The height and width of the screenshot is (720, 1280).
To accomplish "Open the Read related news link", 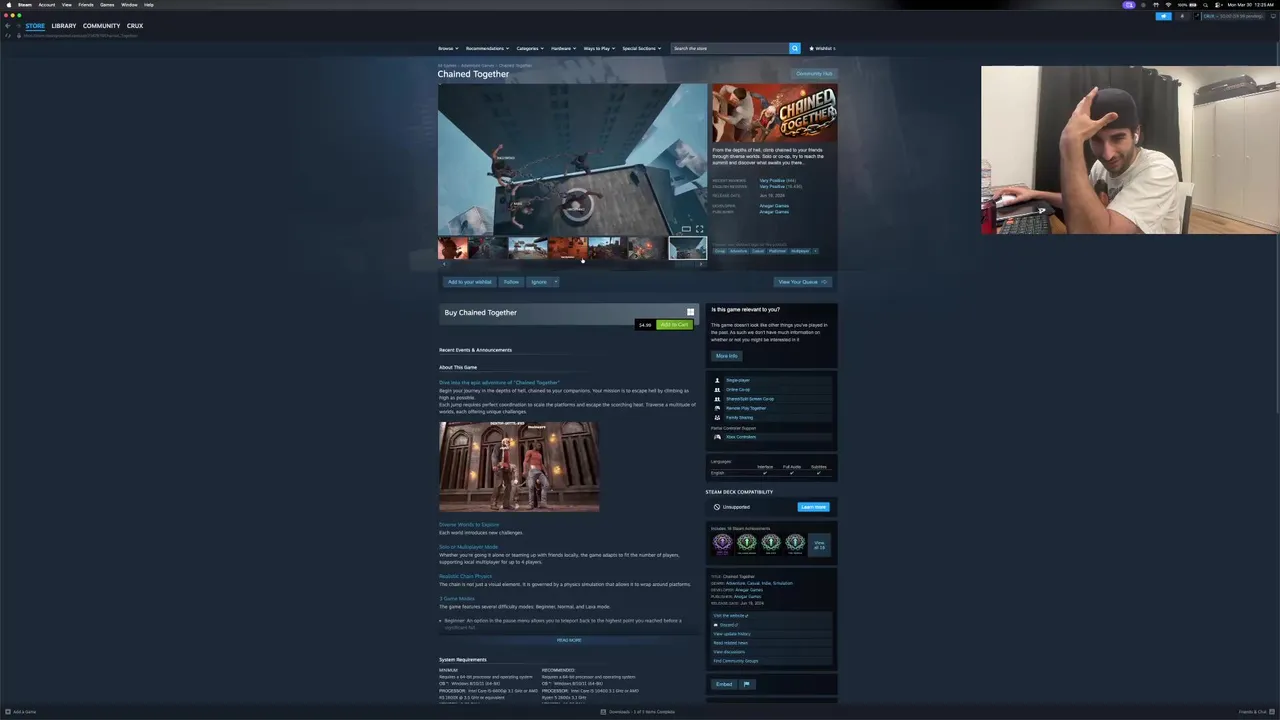I will click(731, 643).
